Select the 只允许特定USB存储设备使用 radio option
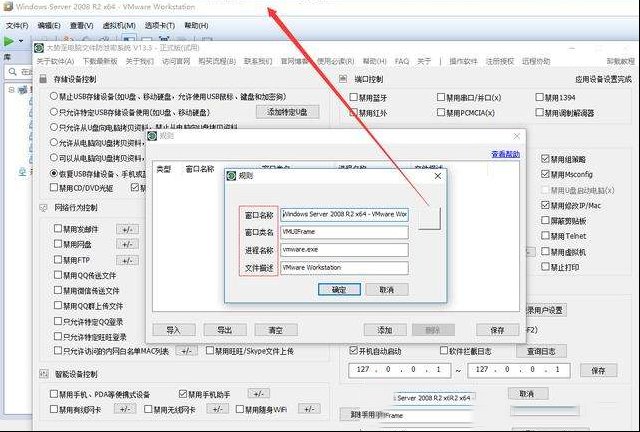Screen dimensions: 640x432 click(53, 111)
